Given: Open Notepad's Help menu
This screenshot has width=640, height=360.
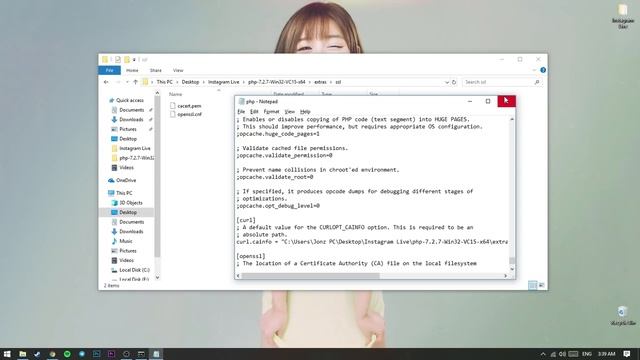Looking at the screenshot, I should coord(305,111).
